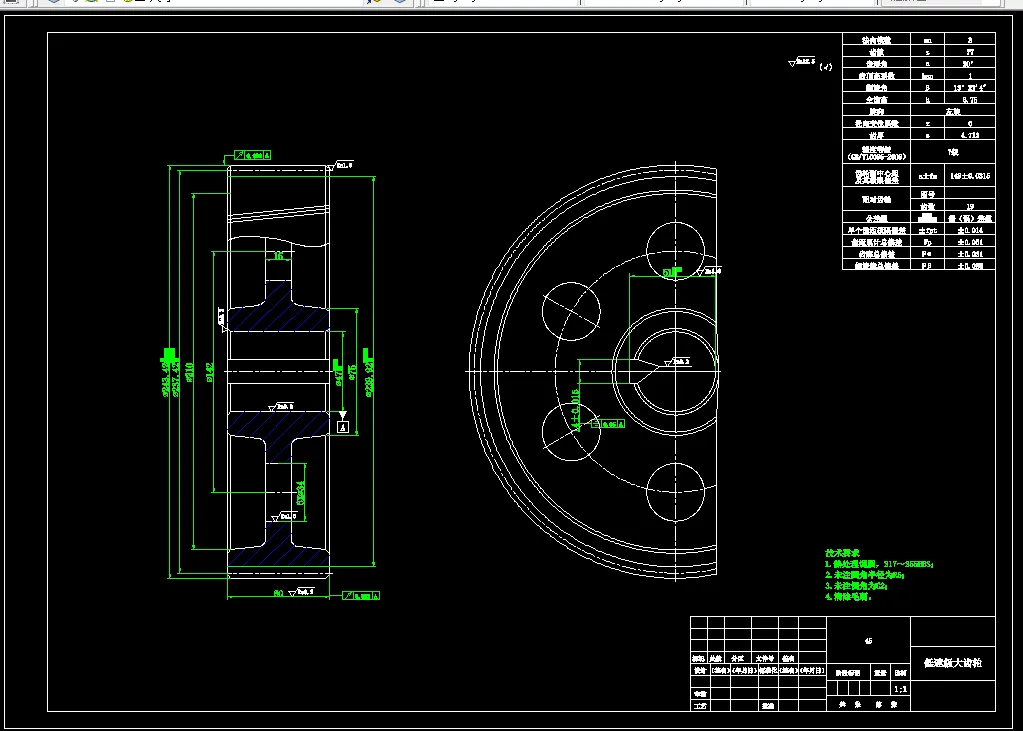Image resolution: width=1023 pixels, height=731 pixels.
Task: Pick the 16 web thickness dimension
Action: pyautogui.click(x=279, y=256)
